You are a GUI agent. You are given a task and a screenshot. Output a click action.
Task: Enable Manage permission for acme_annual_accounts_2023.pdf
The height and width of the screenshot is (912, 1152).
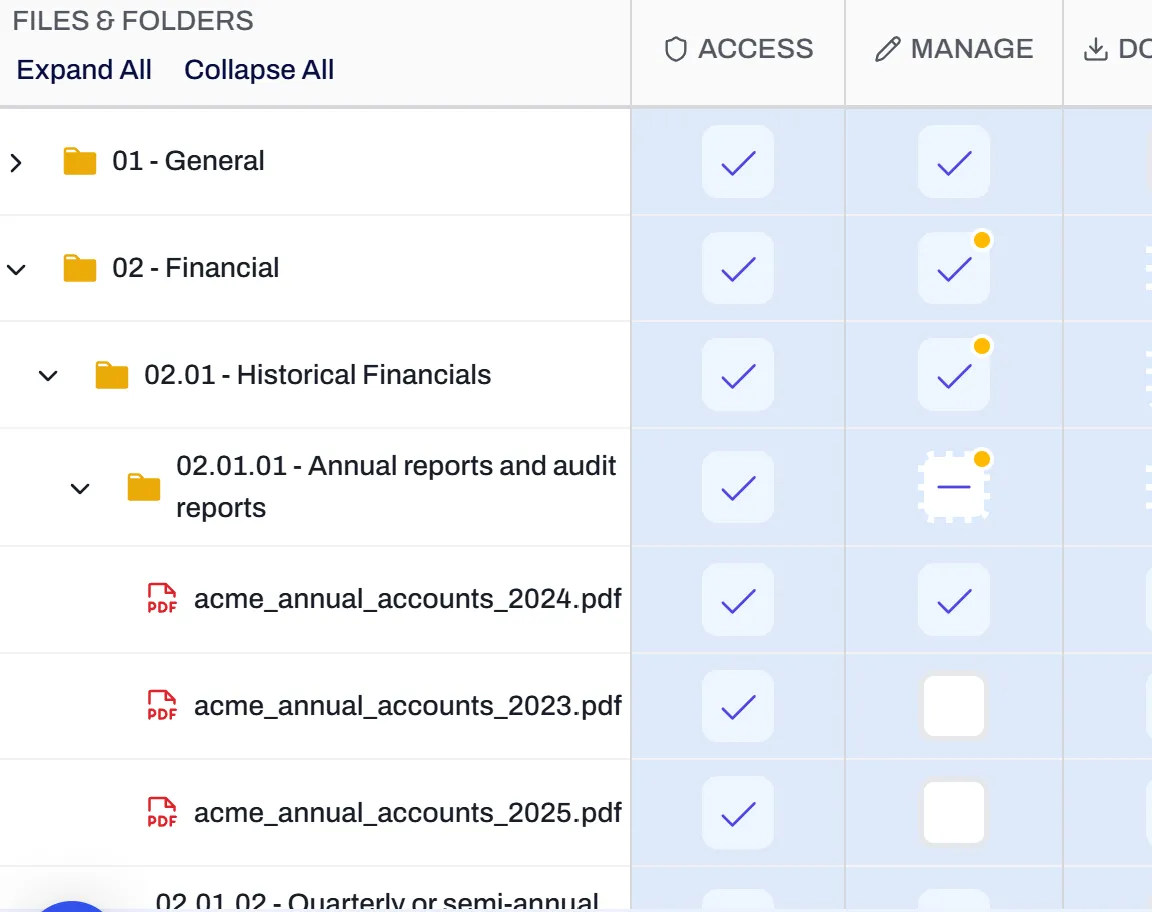pos(953,706)
